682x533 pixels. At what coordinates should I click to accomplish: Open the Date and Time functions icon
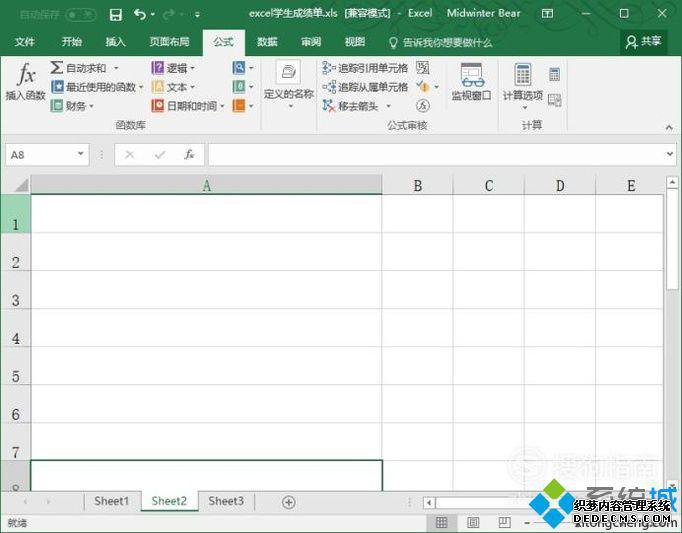157,106
